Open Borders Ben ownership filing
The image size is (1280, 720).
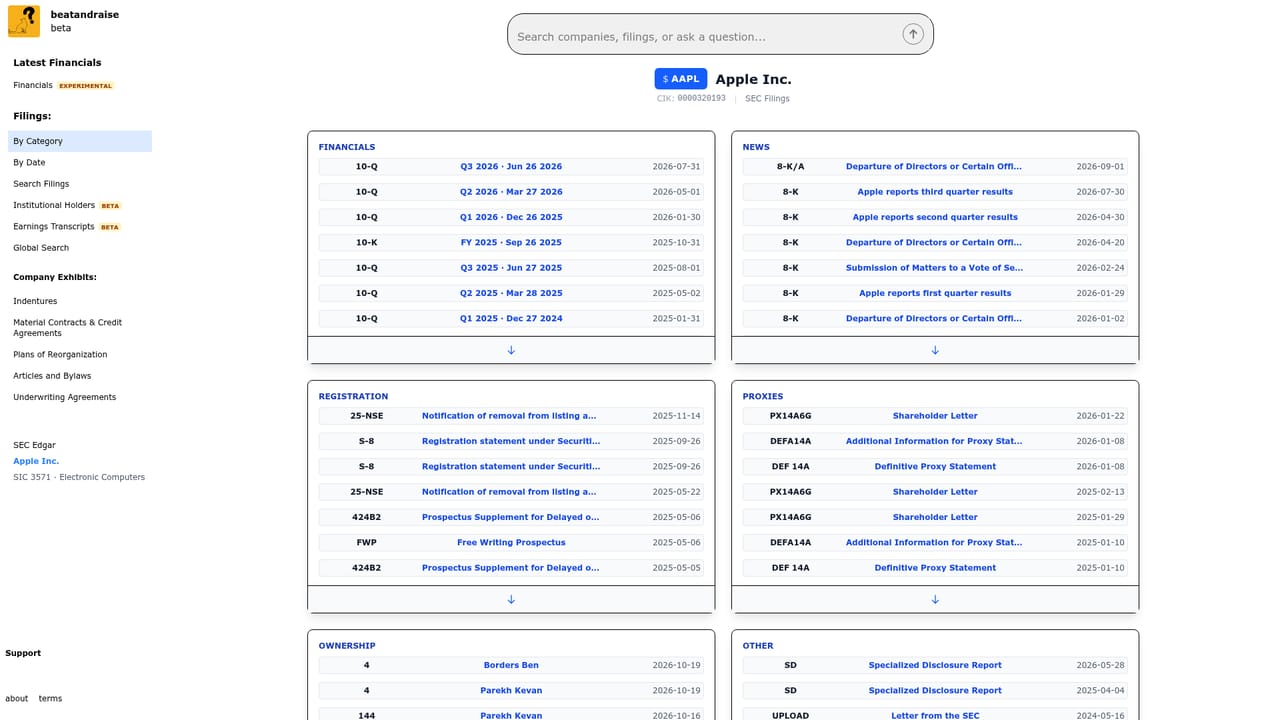pyautogui.click(x=511, y=665)
